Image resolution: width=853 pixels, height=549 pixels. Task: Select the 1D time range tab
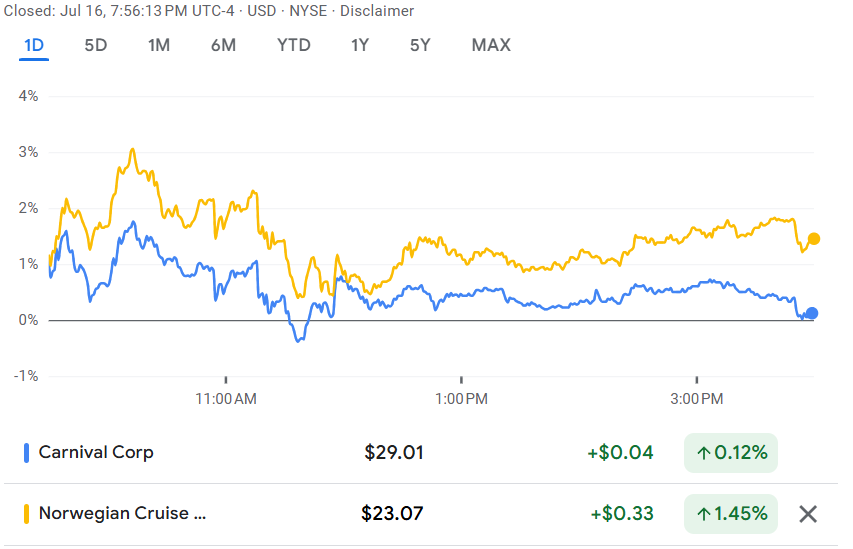pos(34,45)
